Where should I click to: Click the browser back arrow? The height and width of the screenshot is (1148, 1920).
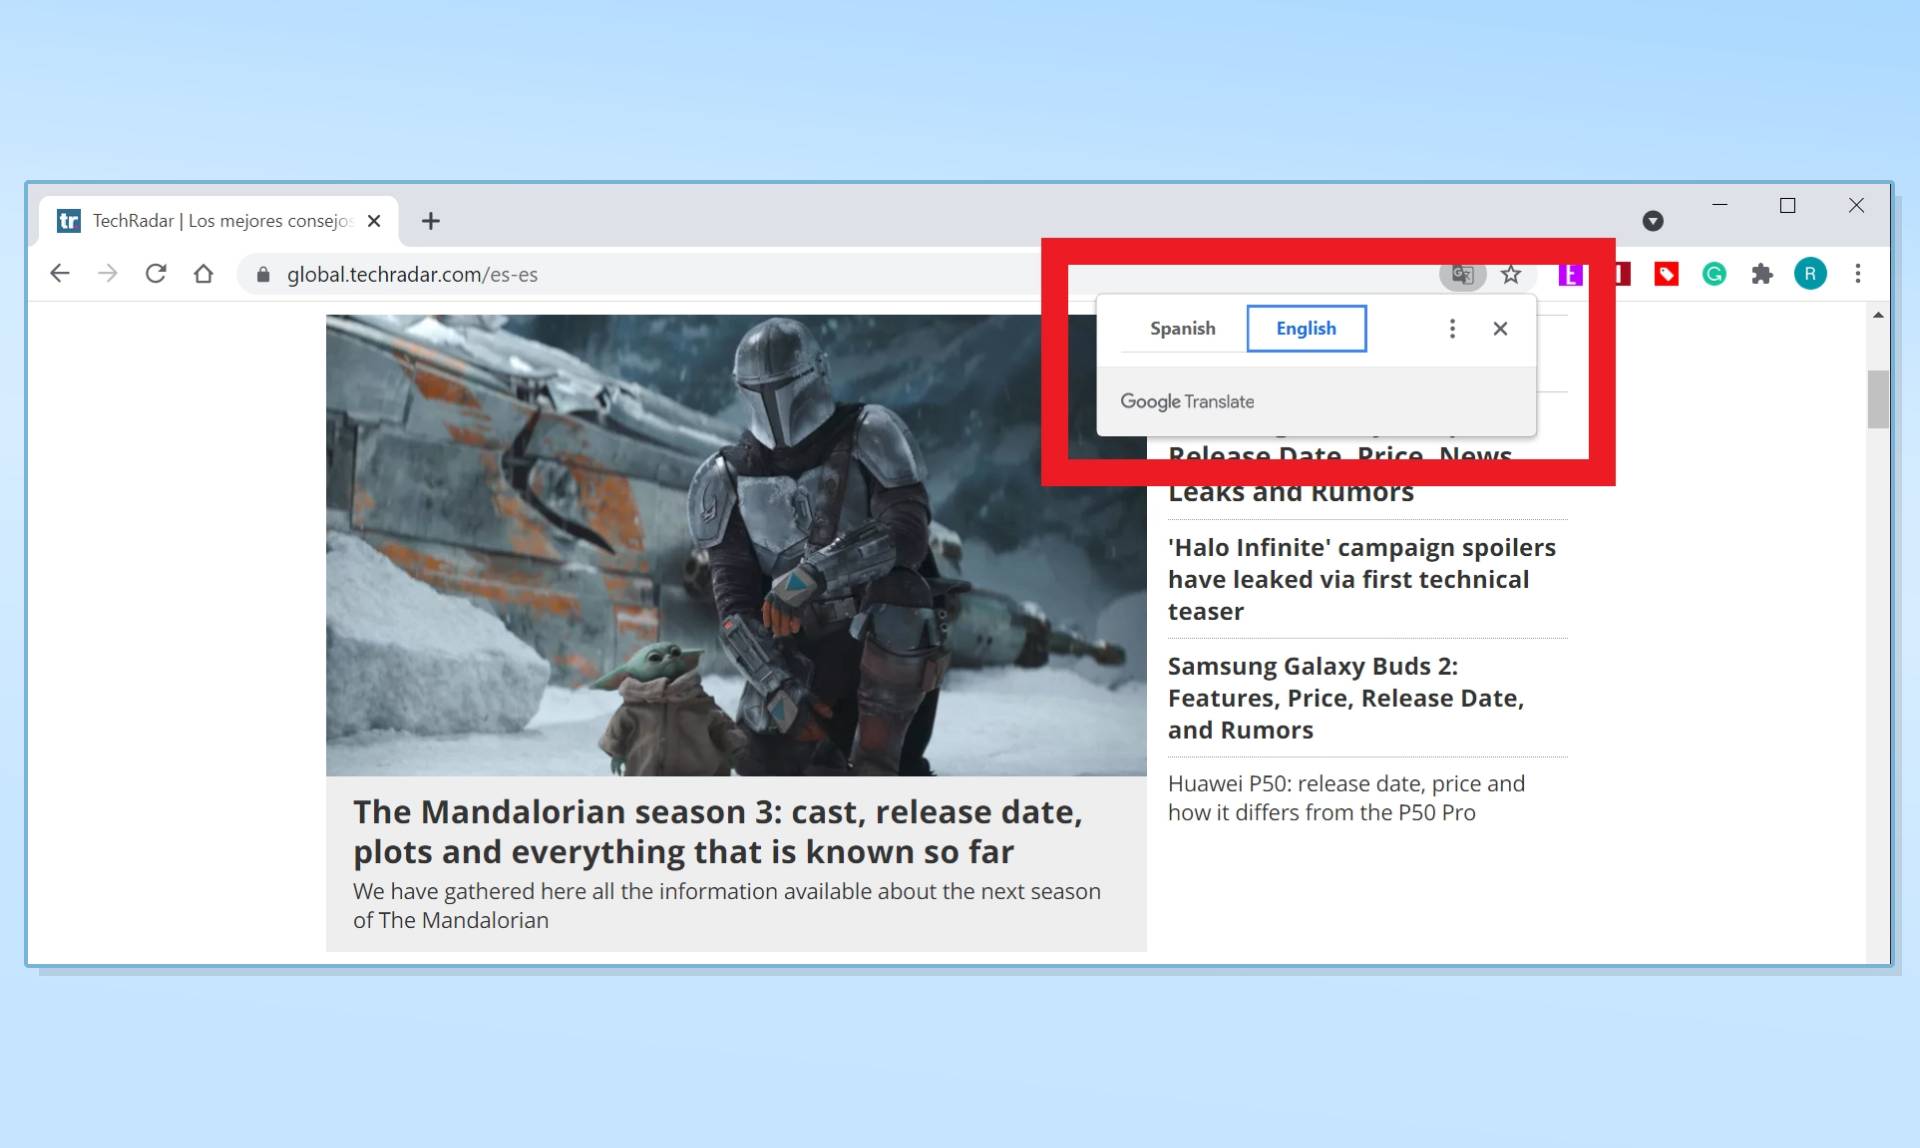coord(60,274)
